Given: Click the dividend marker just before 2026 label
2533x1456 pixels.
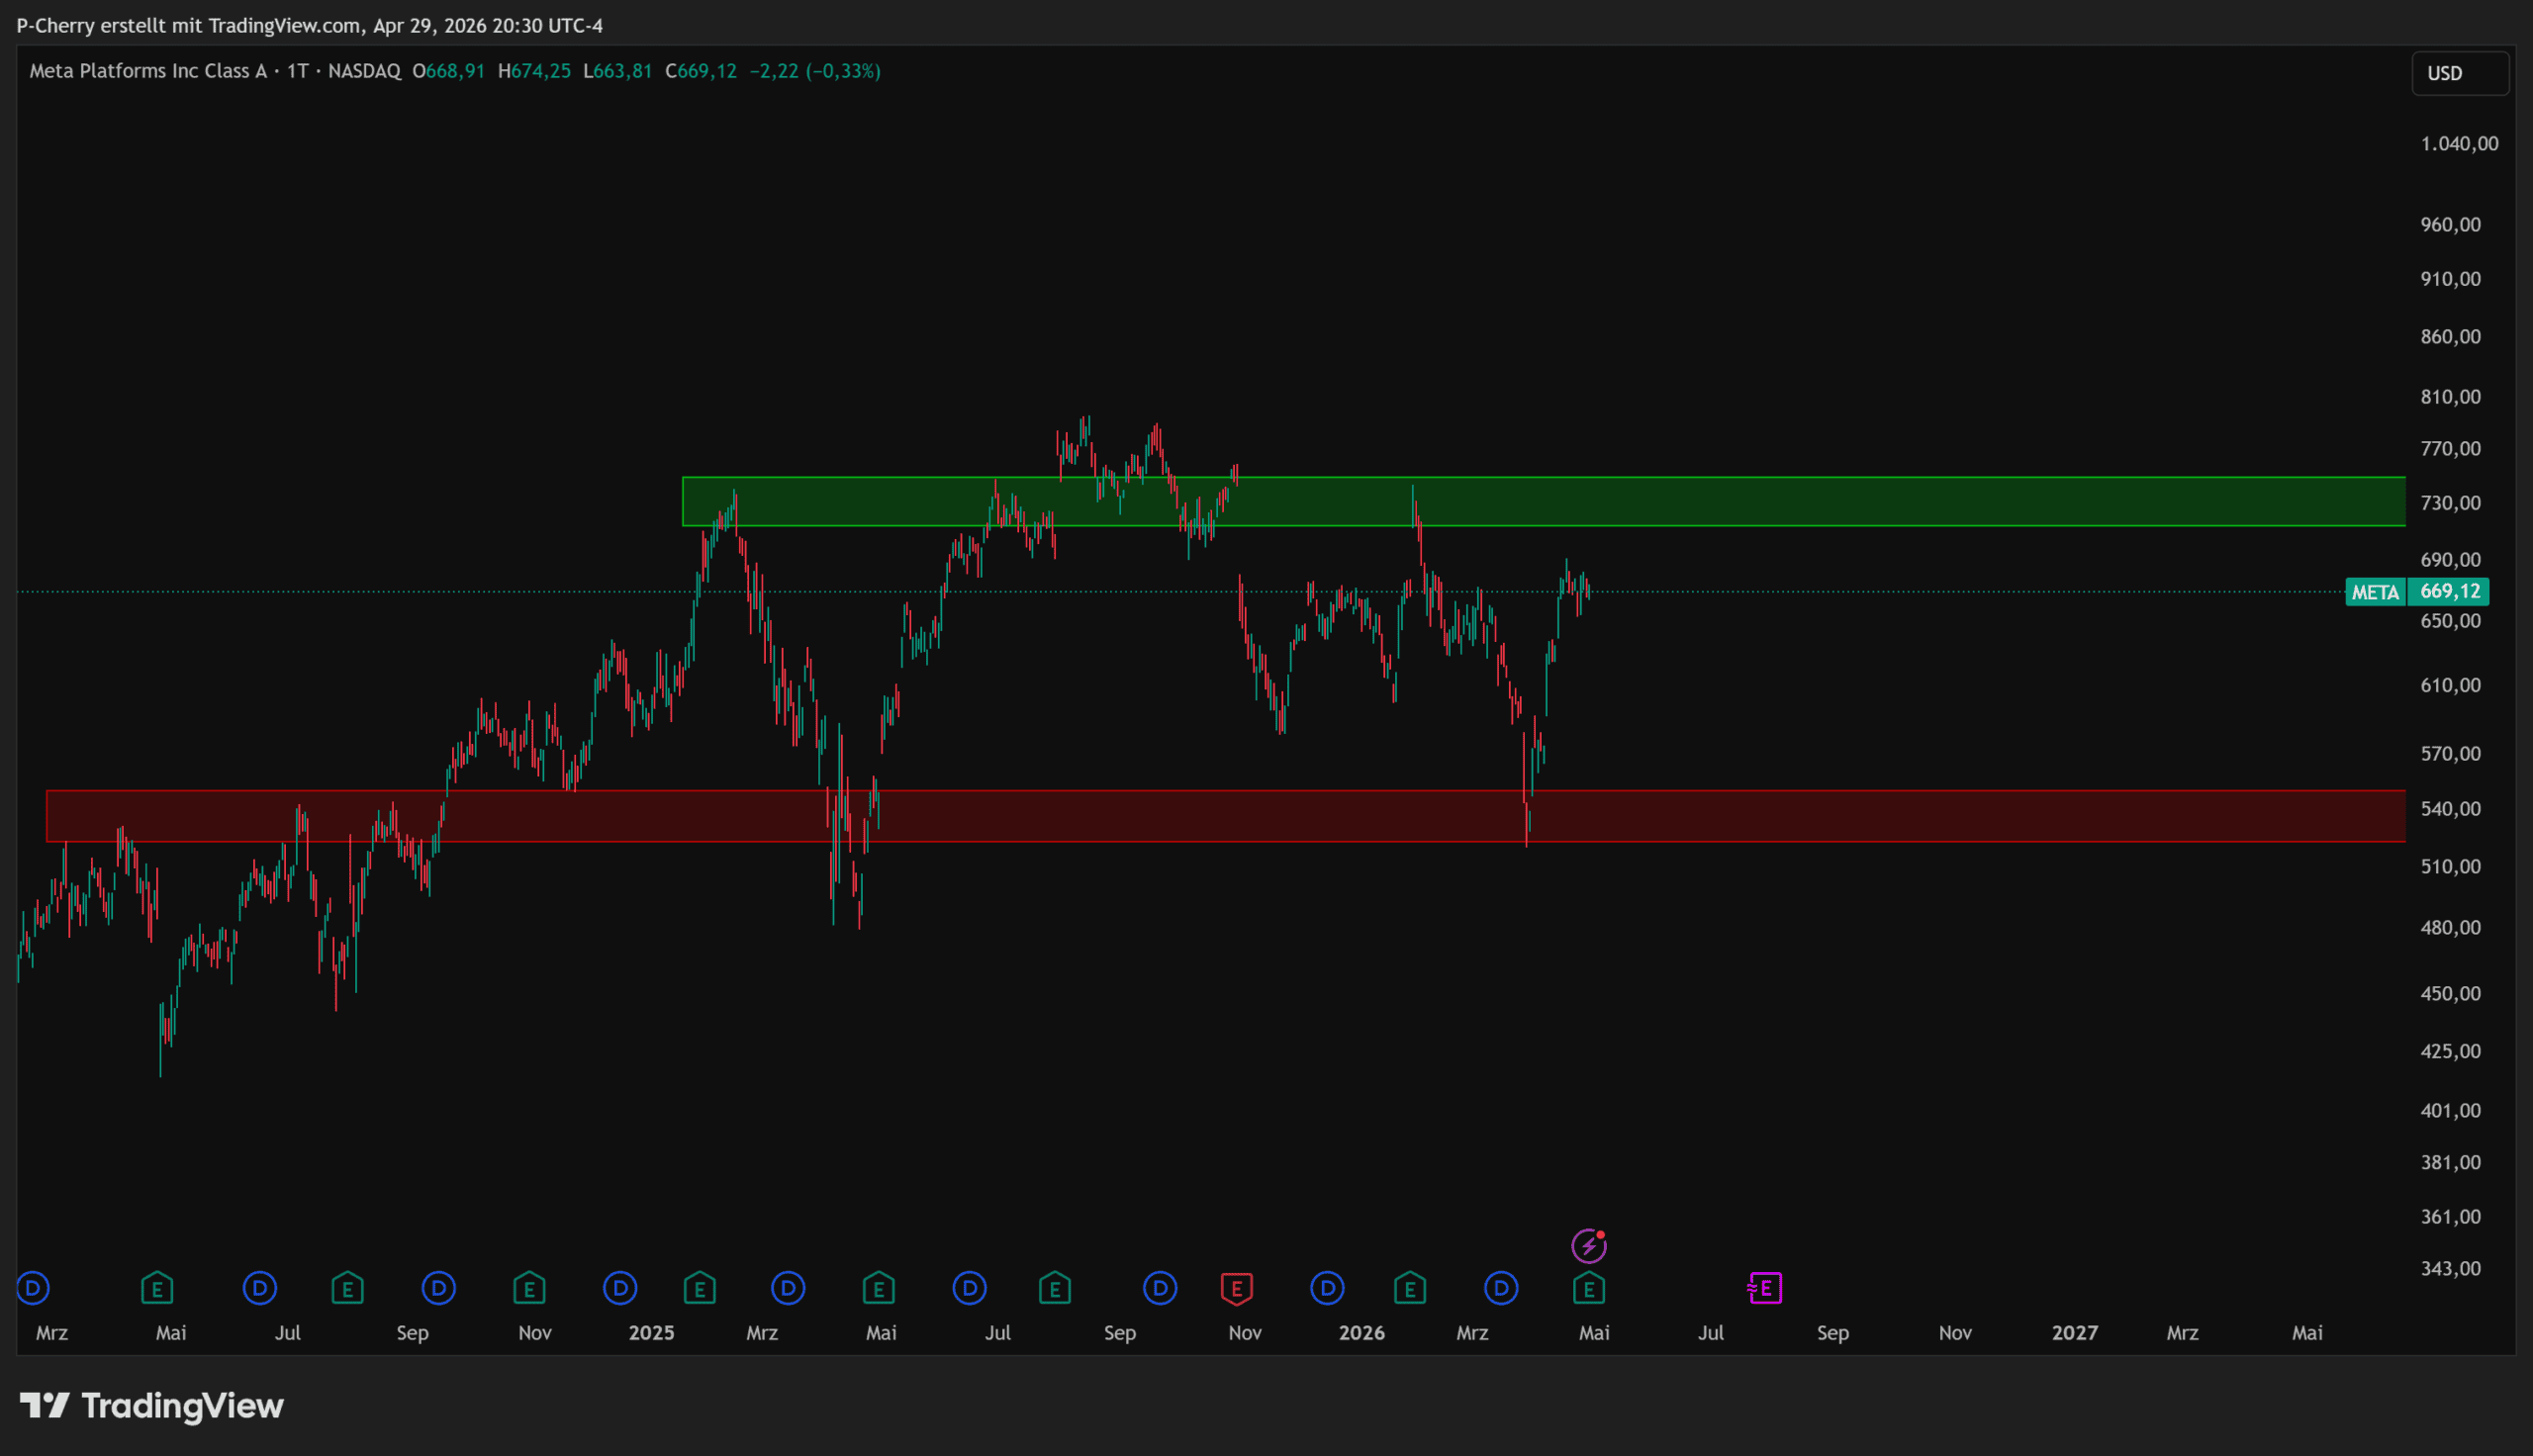Looking at the screenshot, I should [1327, 1288].
